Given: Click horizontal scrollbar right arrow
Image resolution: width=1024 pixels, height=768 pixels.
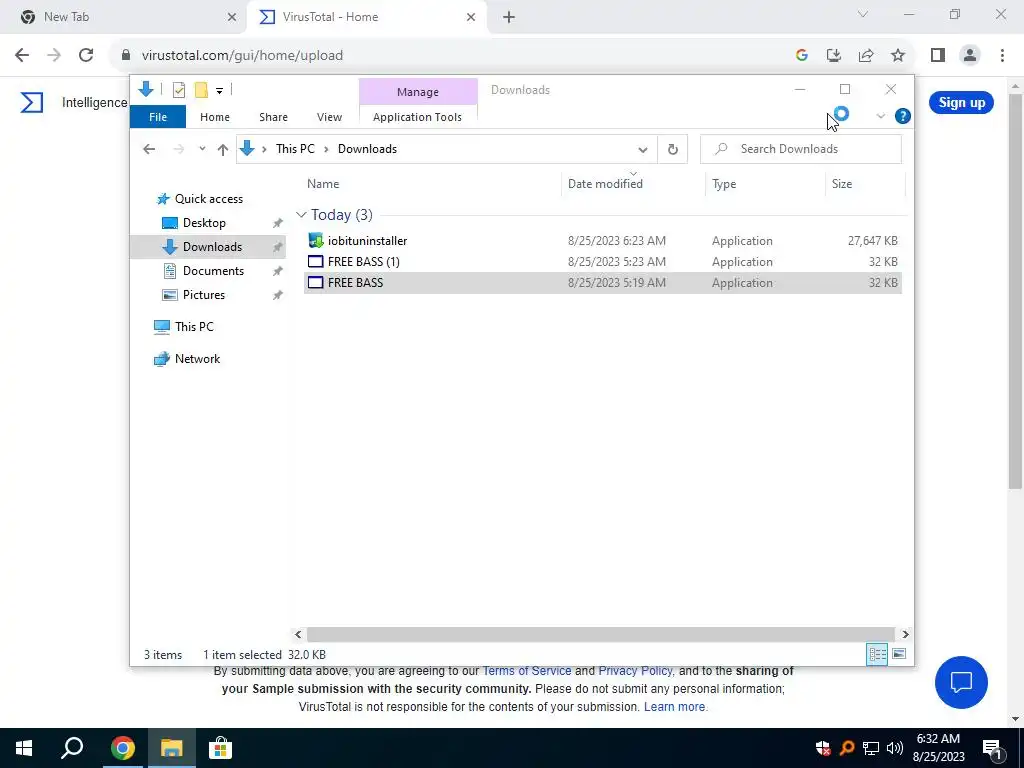Looking at the screenshot, I should (905, 634).
